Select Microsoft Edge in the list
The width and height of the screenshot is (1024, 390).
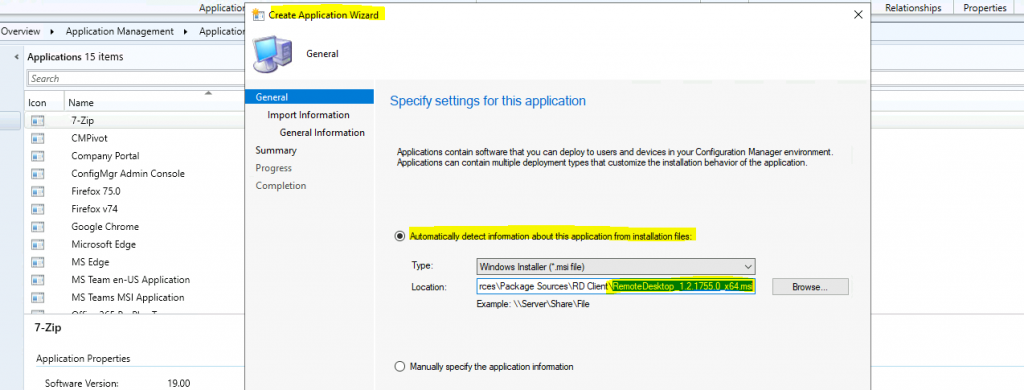(x=103, y=244)
